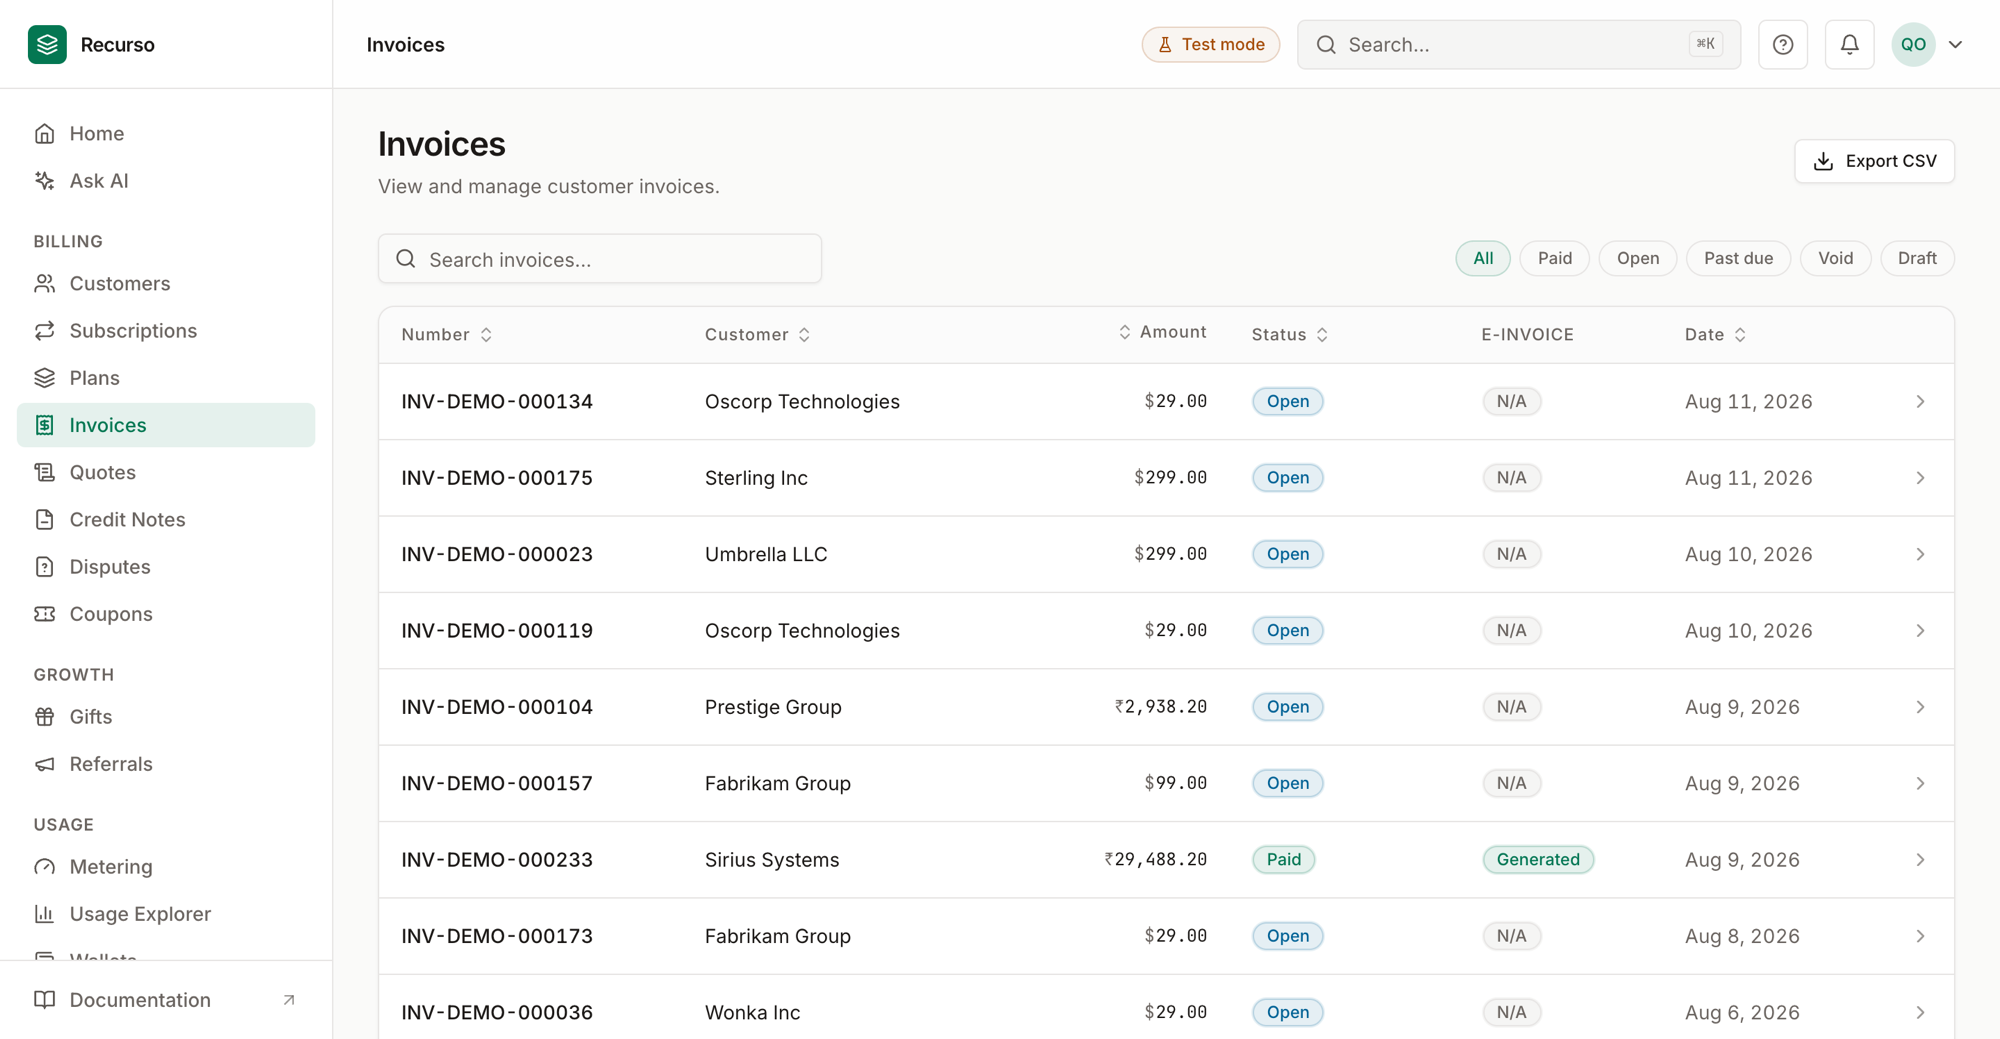Open row chevron for INV-DEMO-000134

coord(1920,401)
